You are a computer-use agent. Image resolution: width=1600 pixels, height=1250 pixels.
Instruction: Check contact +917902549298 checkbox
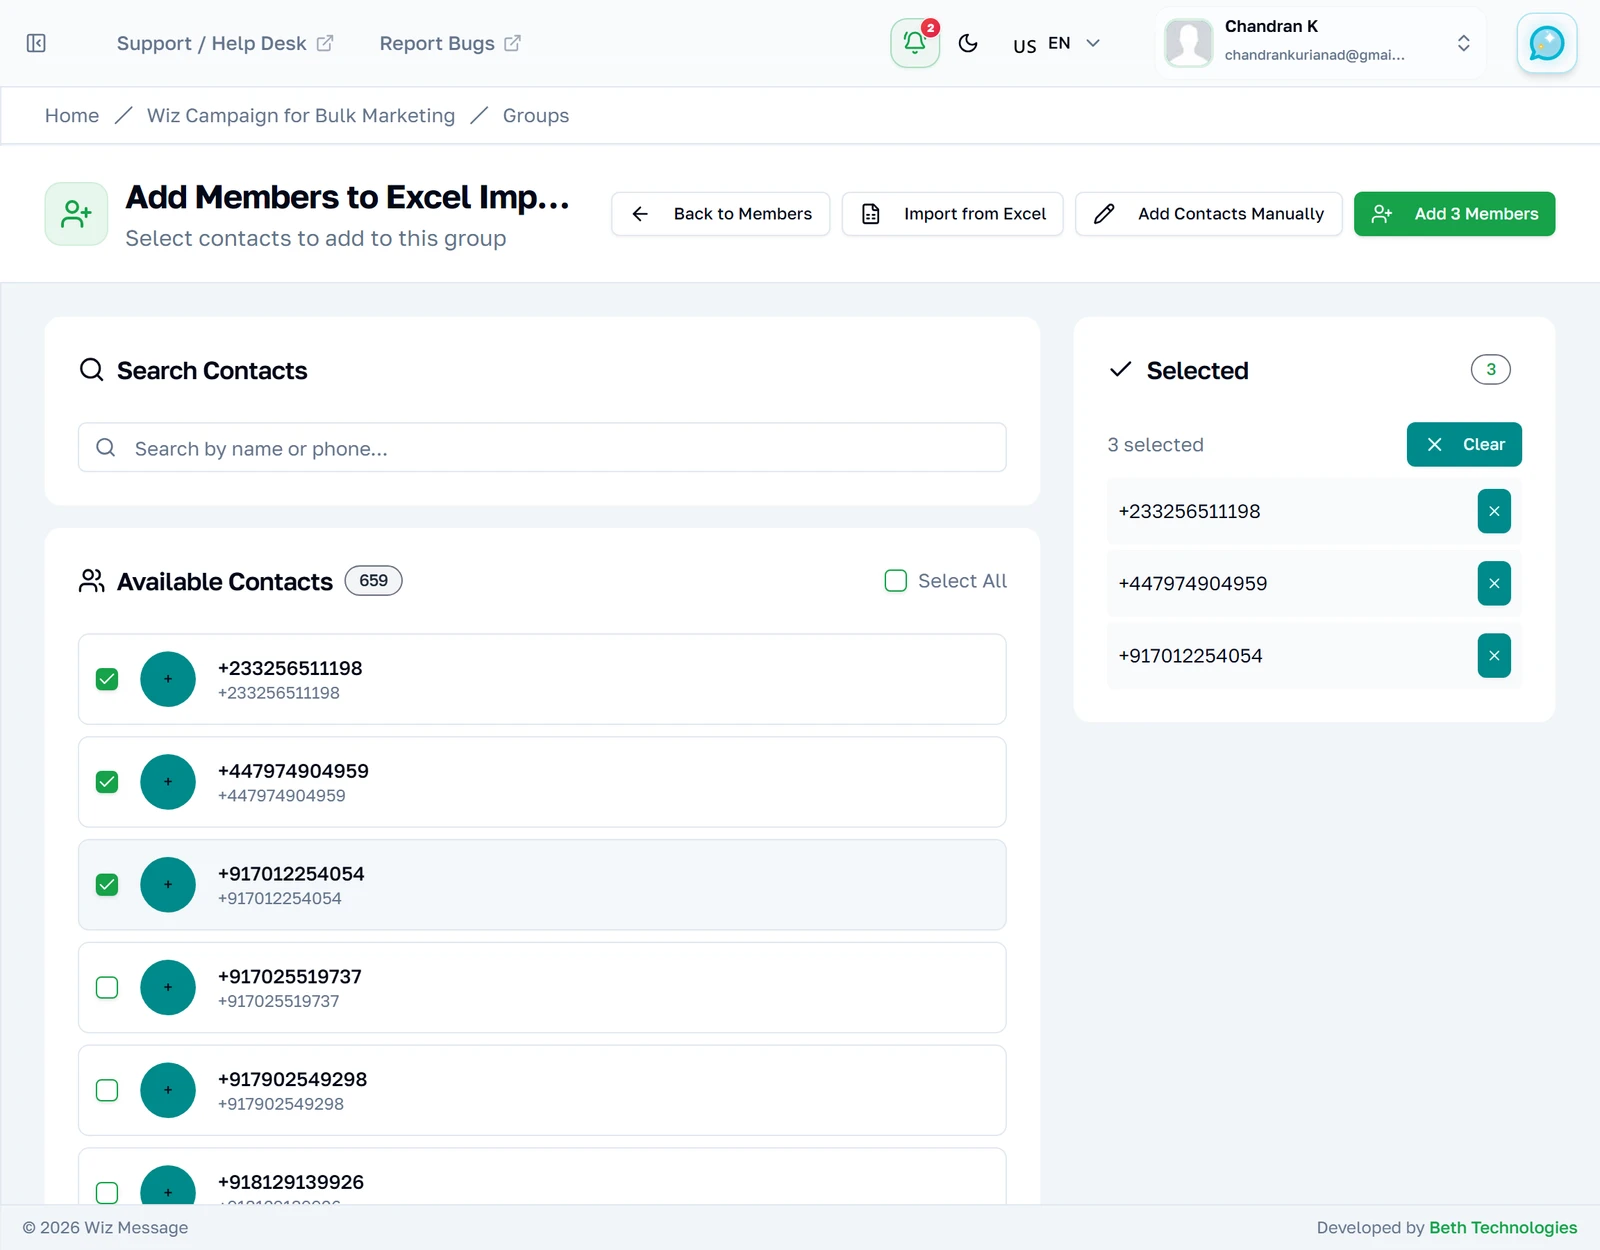(x=107, y=1090)
